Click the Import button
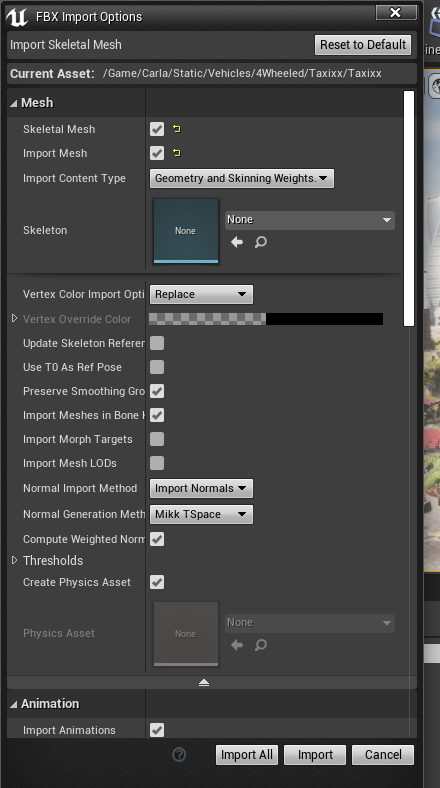The width and height of the screenshot is (440, 788). [315, 755]
